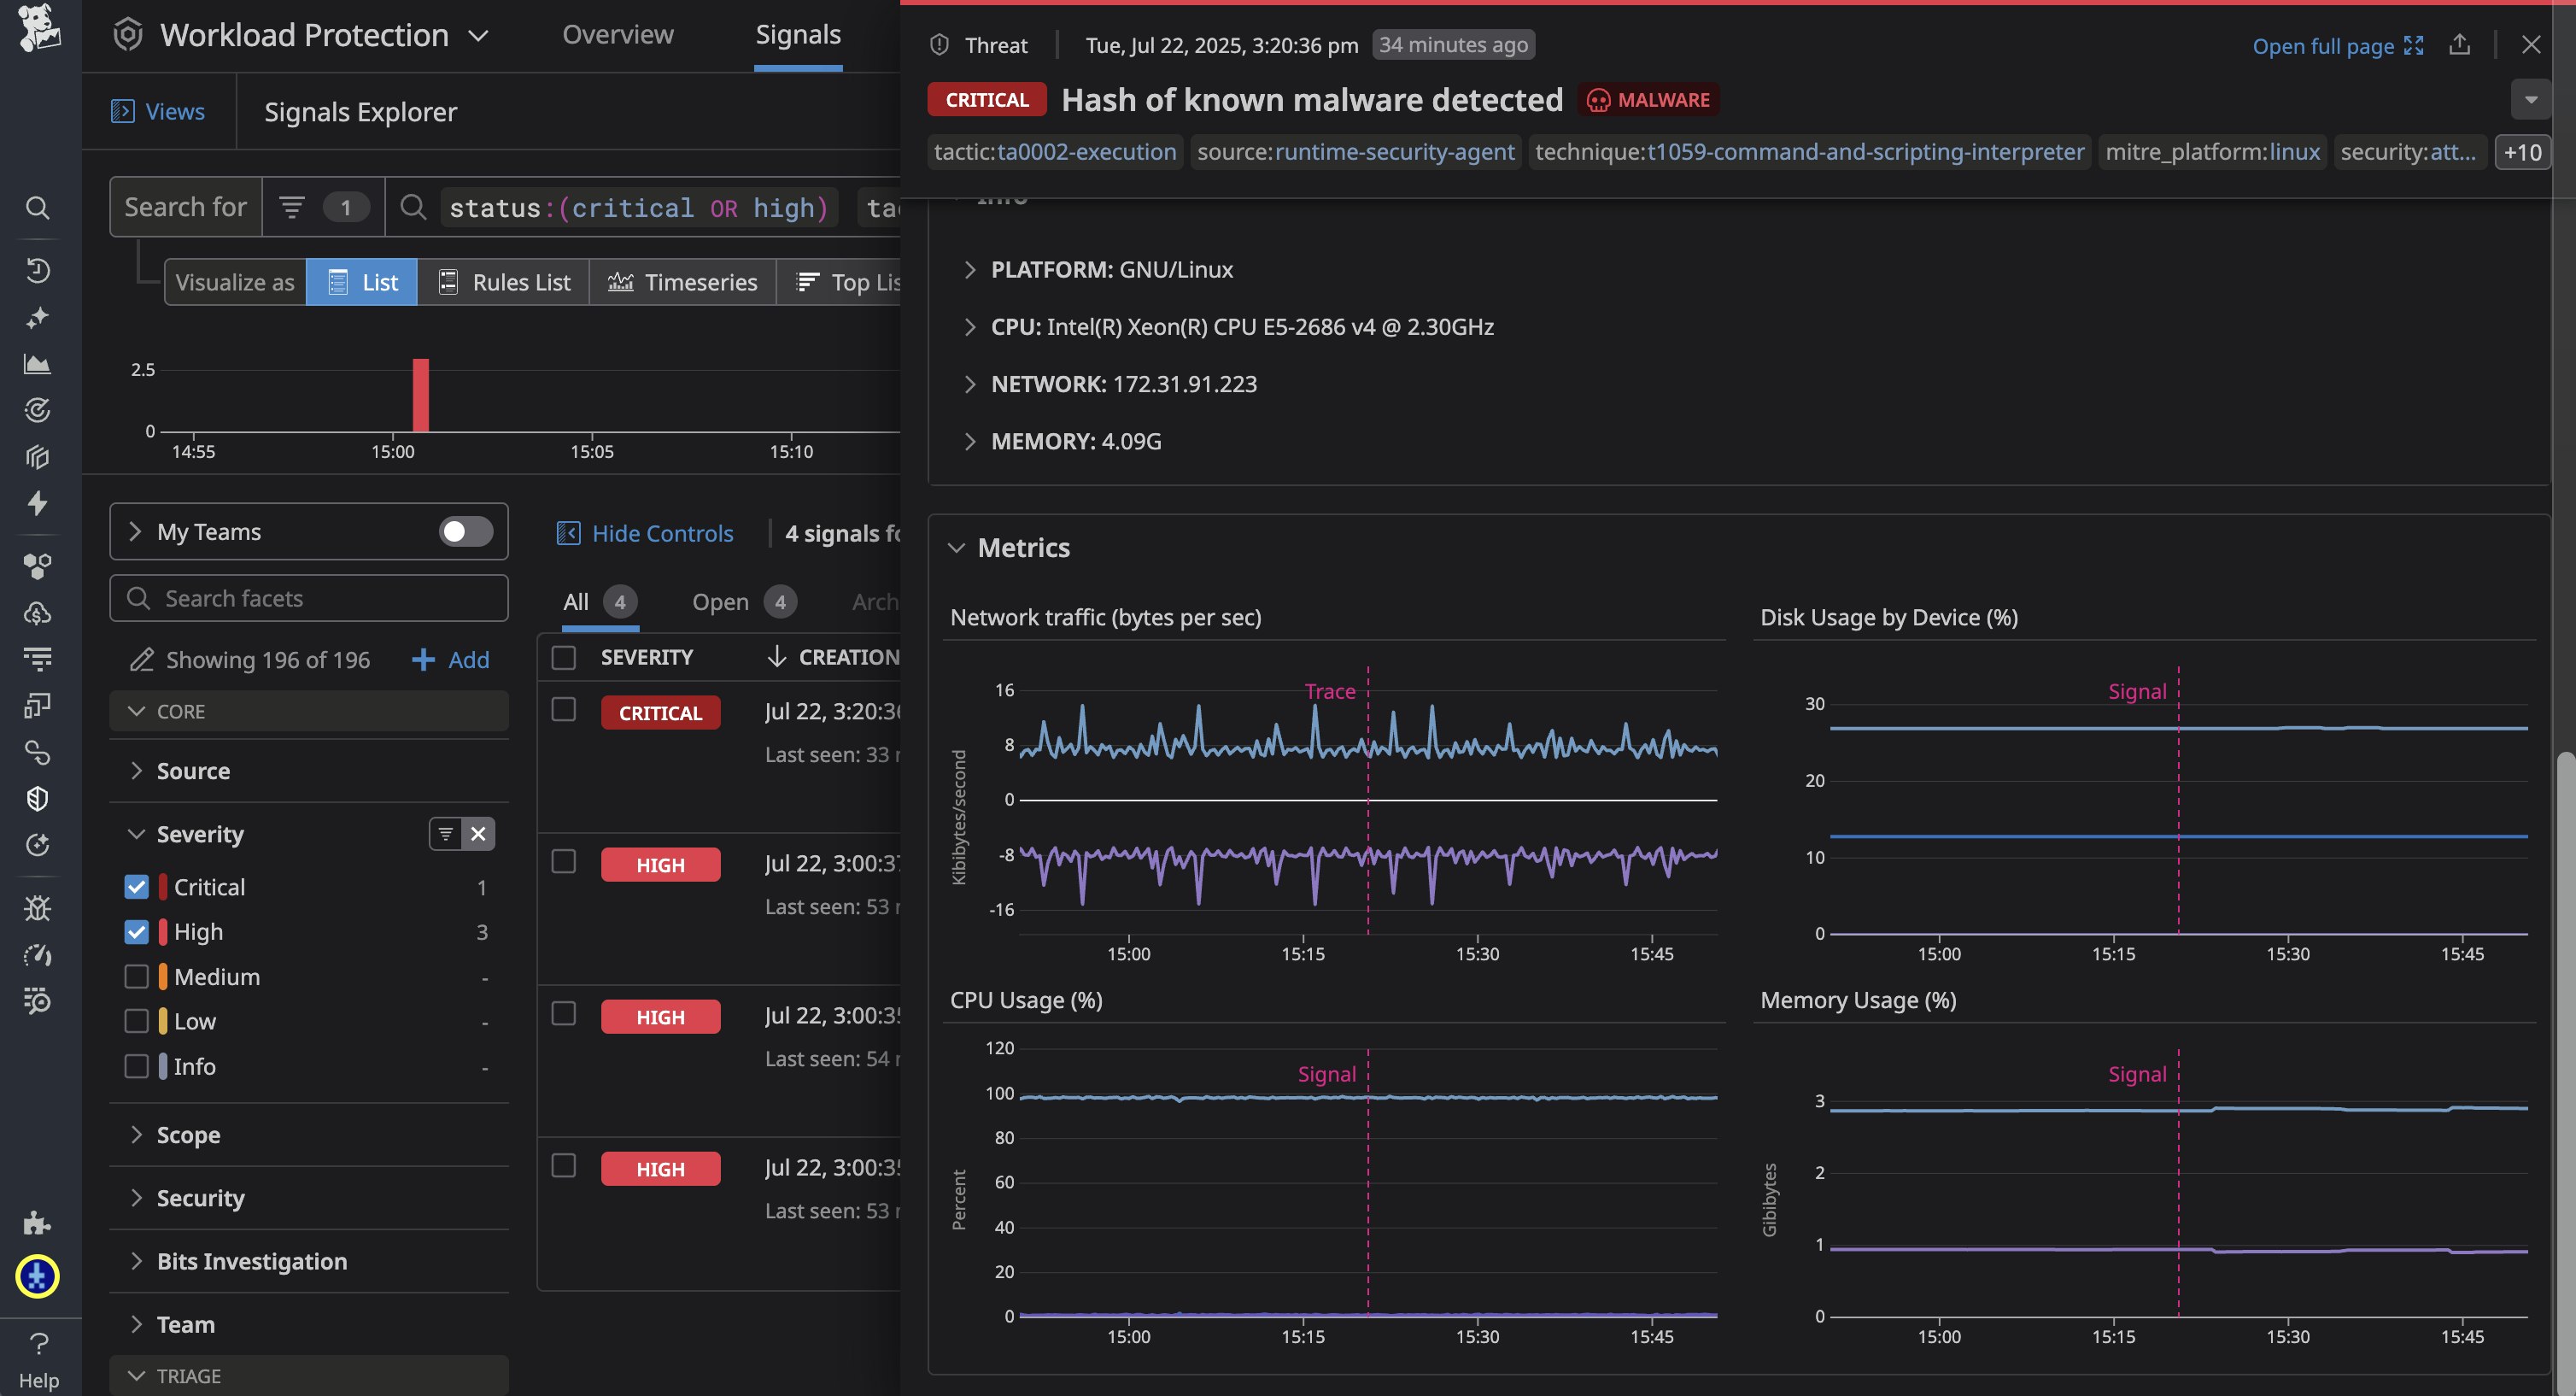Uncheck the High severity checkbox
The width and height of the screenshot is (2576, 1396).
click(136, 931)
